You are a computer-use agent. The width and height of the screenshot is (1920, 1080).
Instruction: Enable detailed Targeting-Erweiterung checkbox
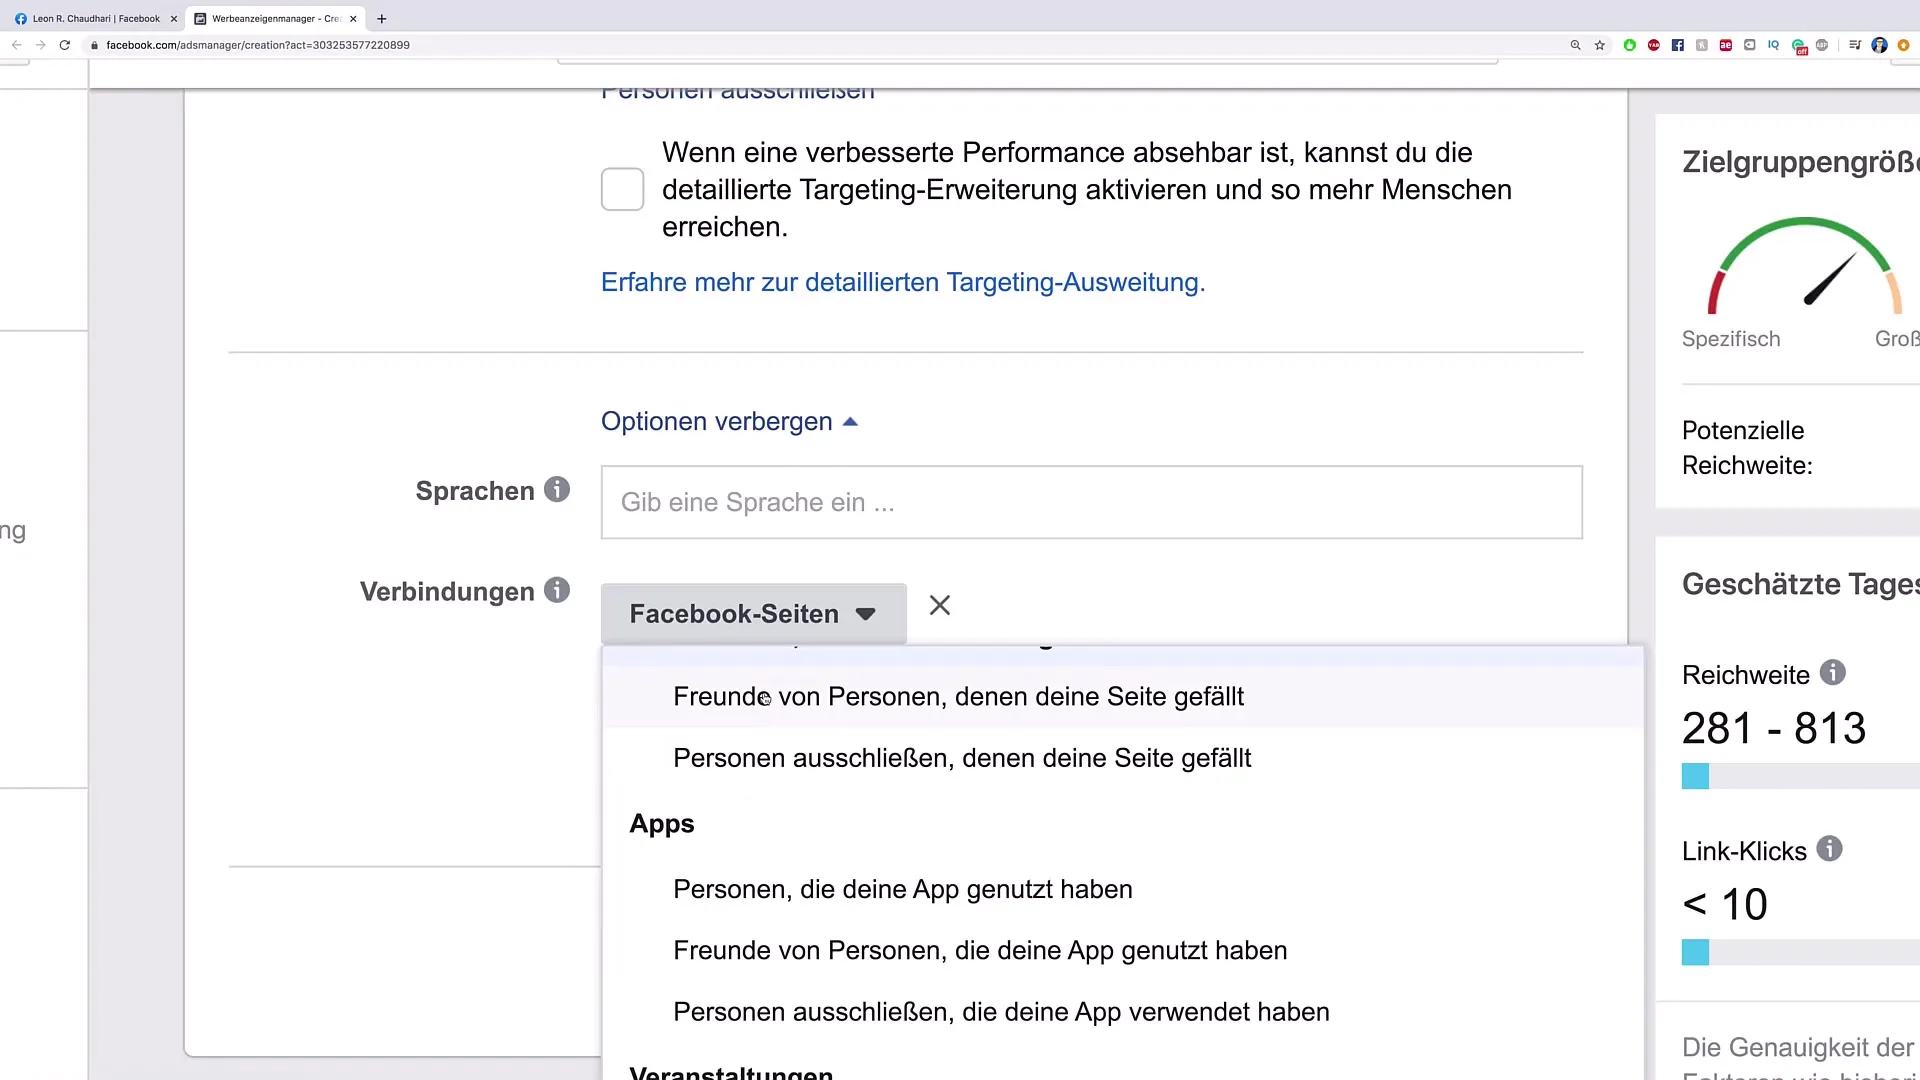tap(622, 189)
